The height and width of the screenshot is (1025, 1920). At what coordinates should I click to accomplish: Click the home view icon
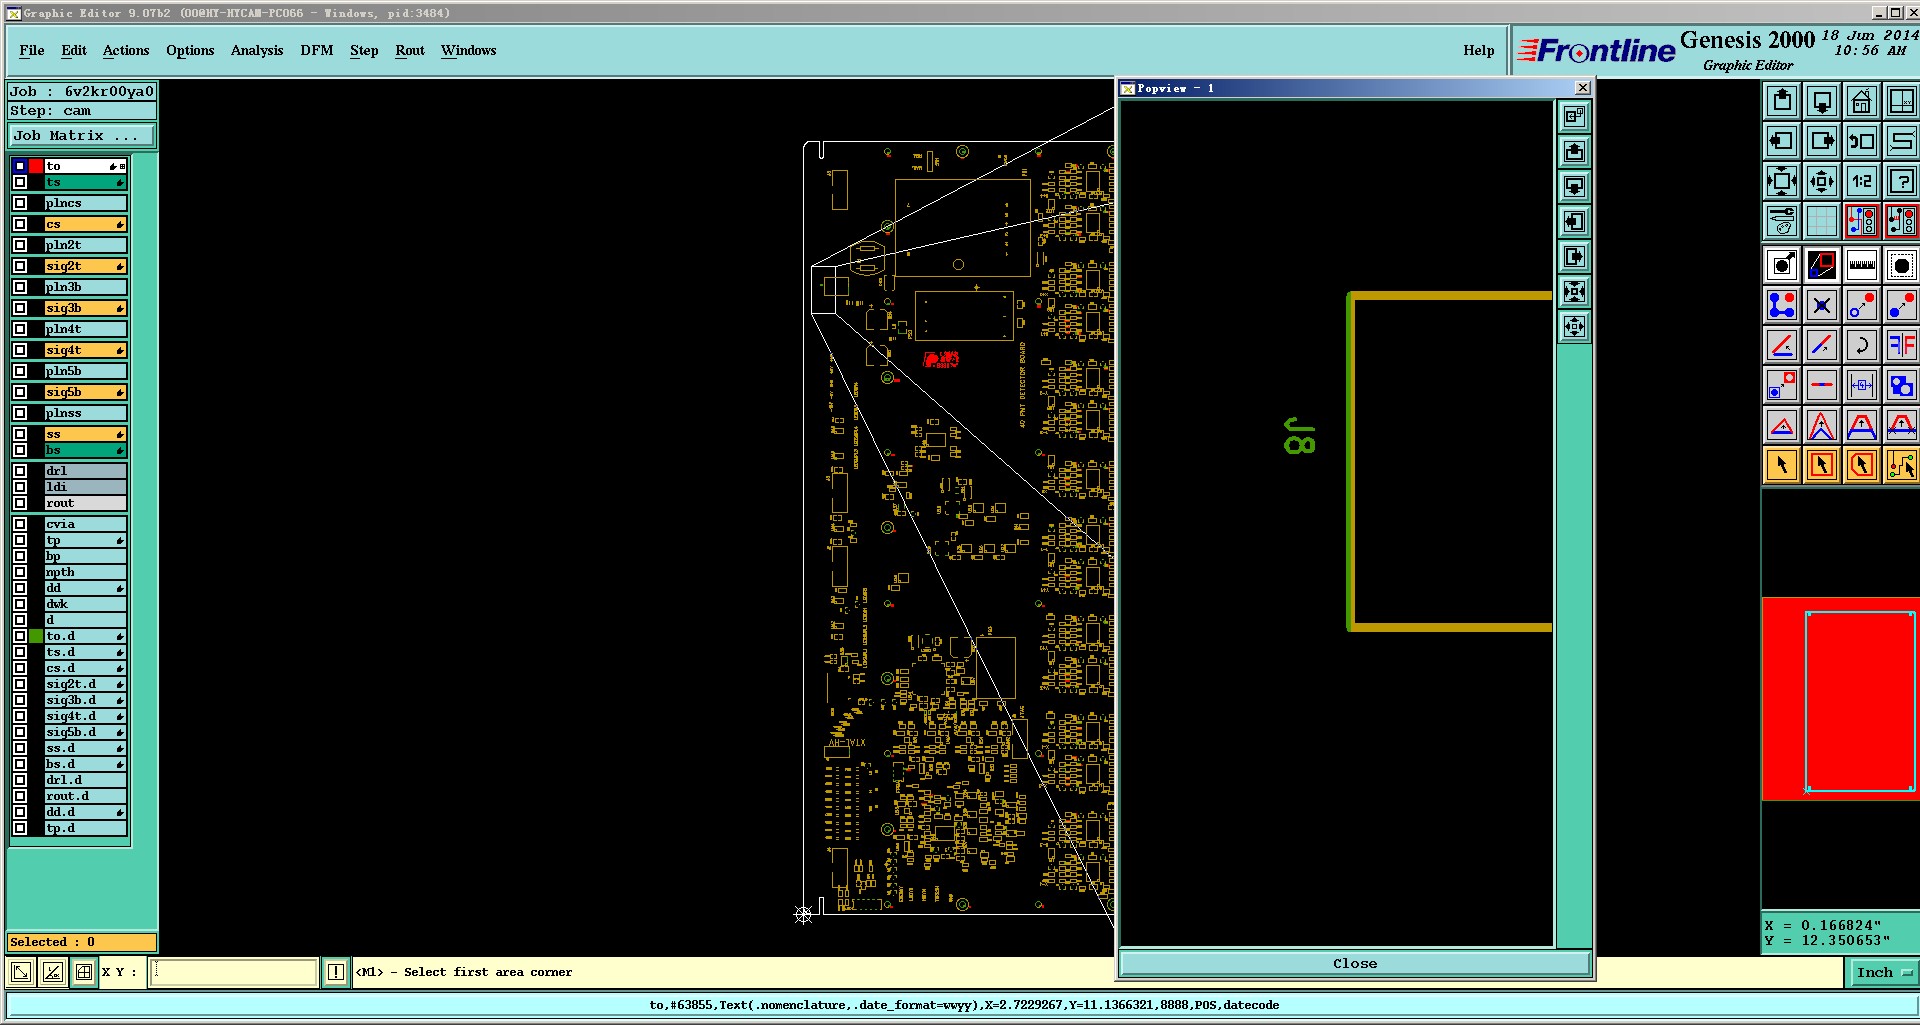[x=1861, y=101]
